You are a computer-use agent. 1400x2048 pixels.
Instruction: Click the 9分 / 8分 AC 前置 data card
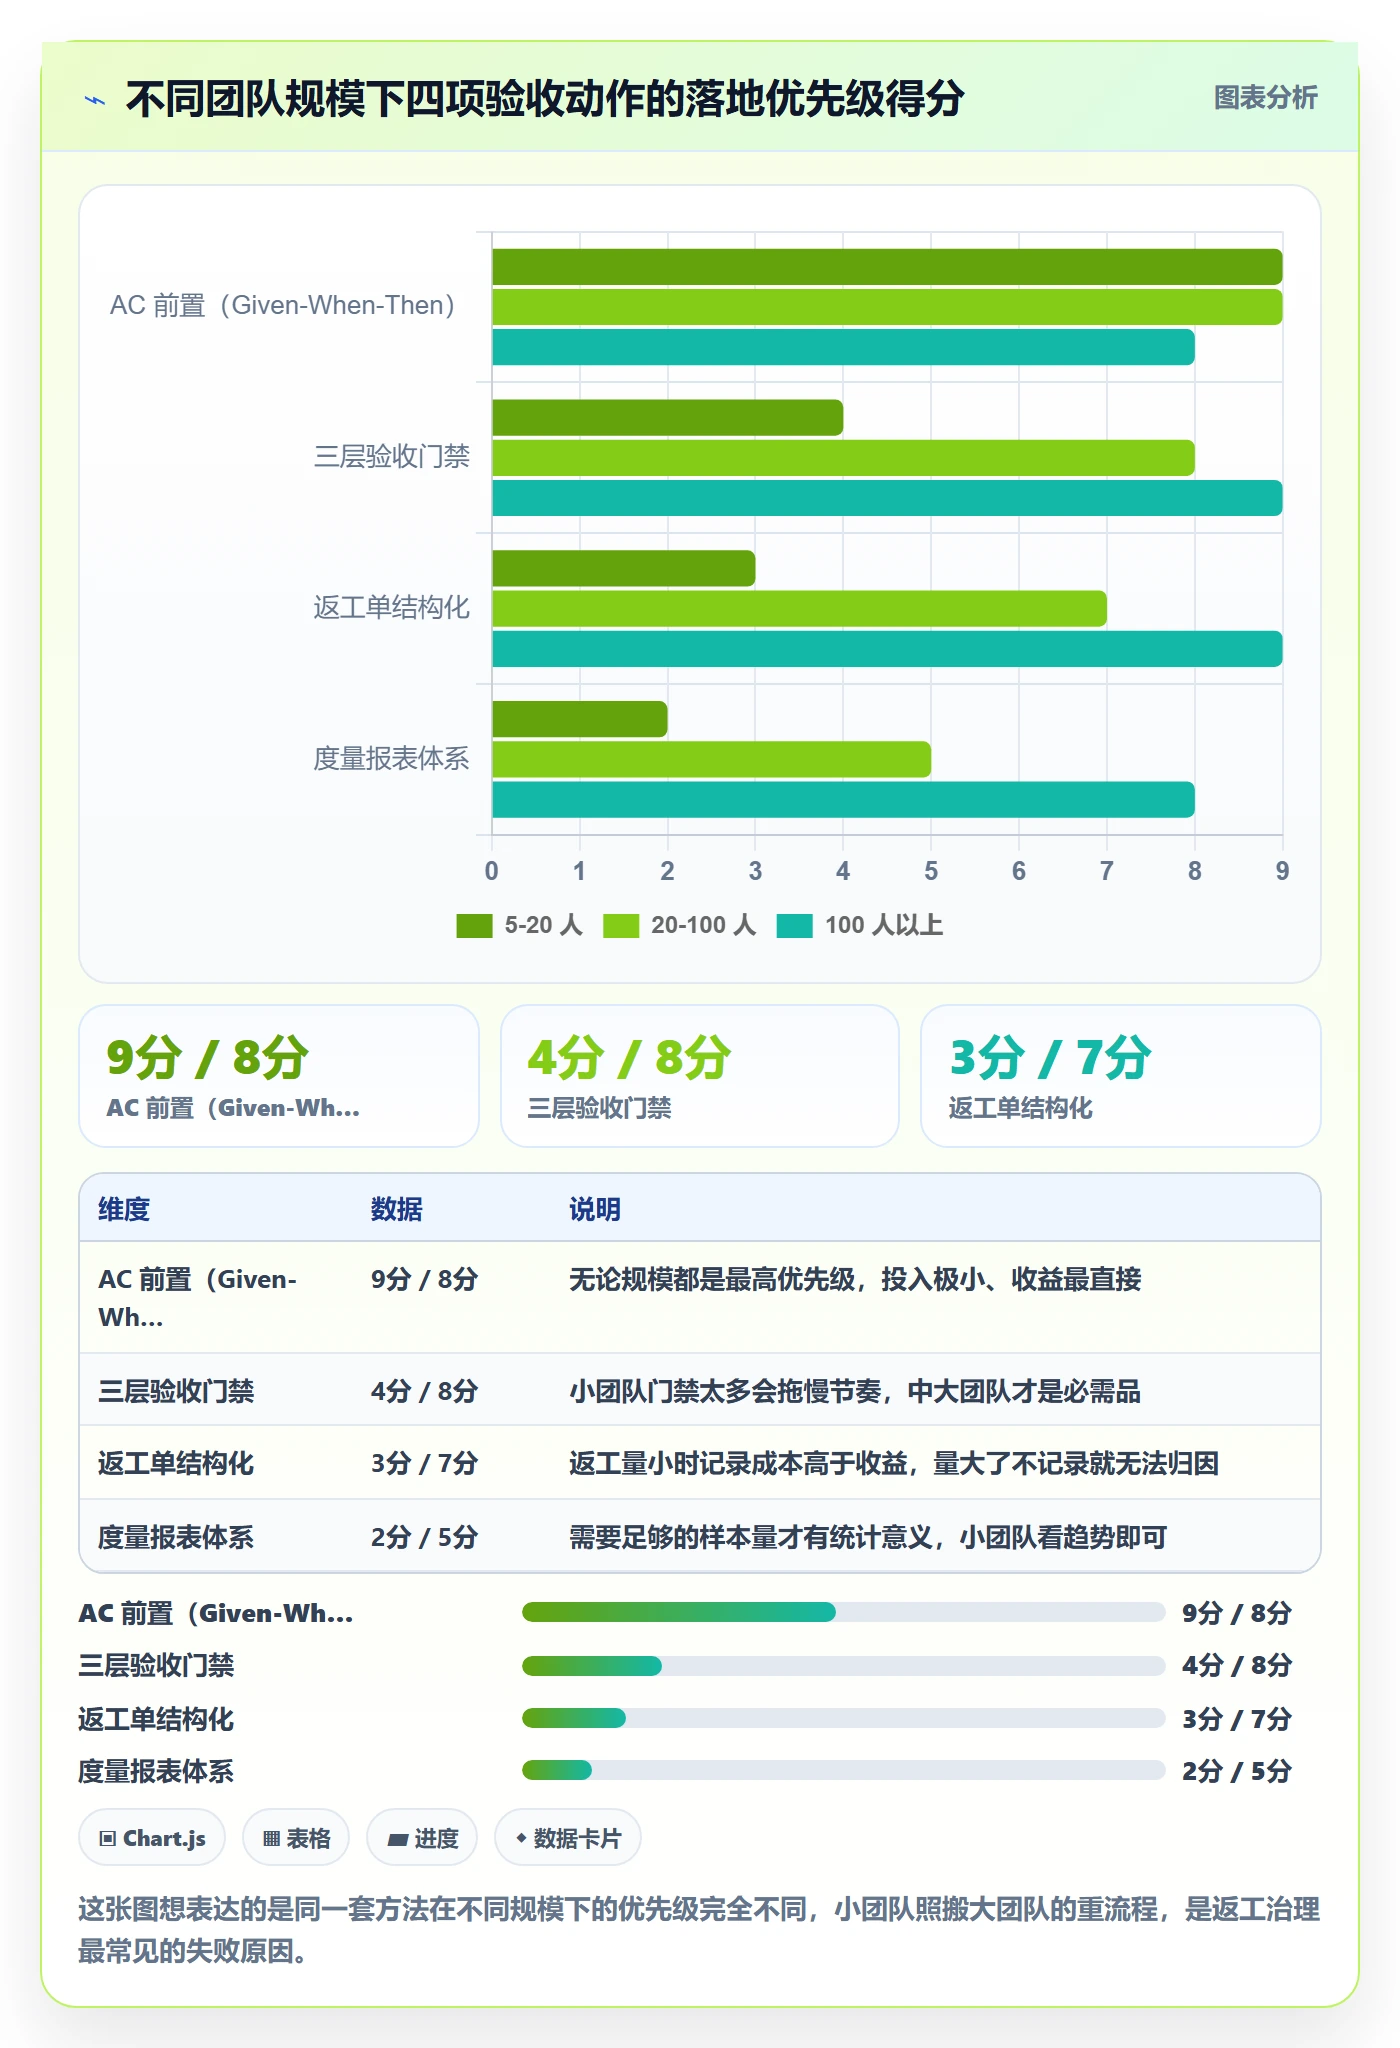279,1076
